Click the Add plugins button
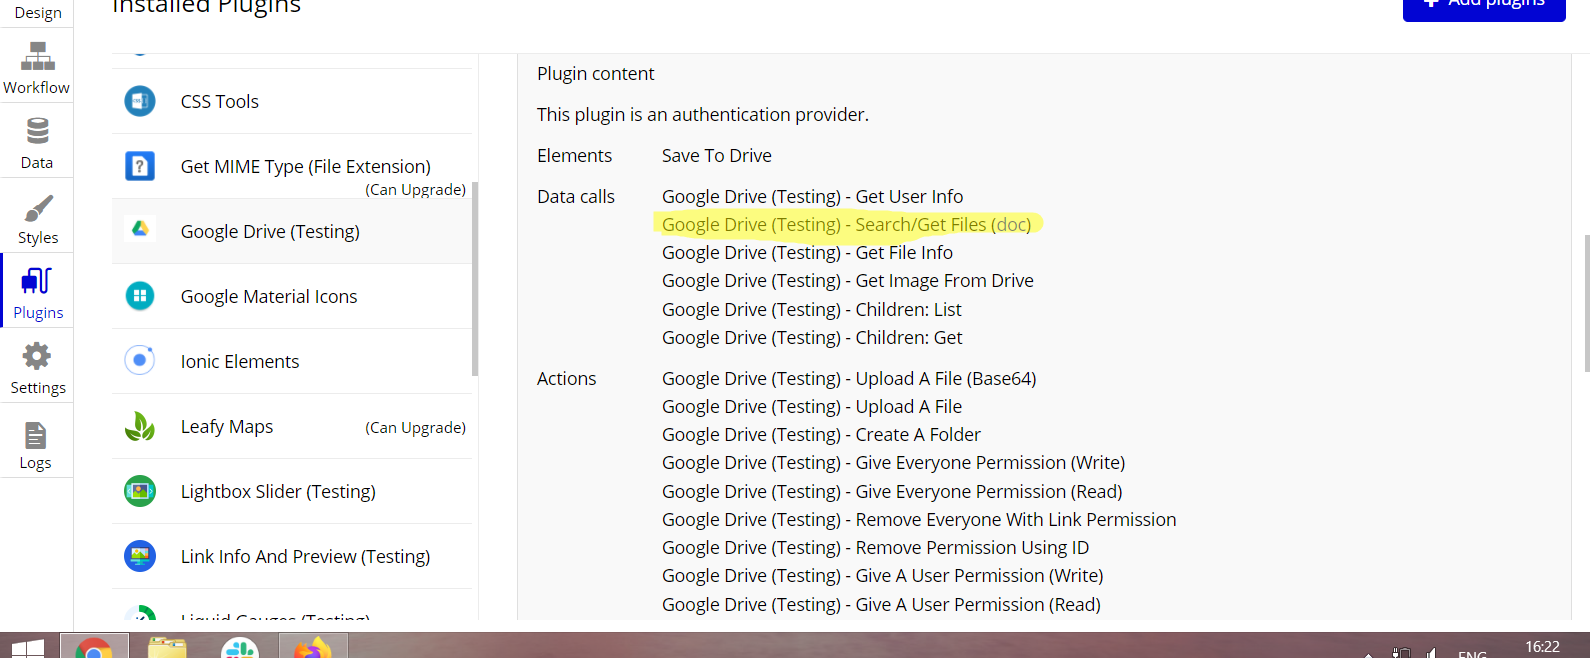Screen dimensions: 1590x658 (1484, 6)
